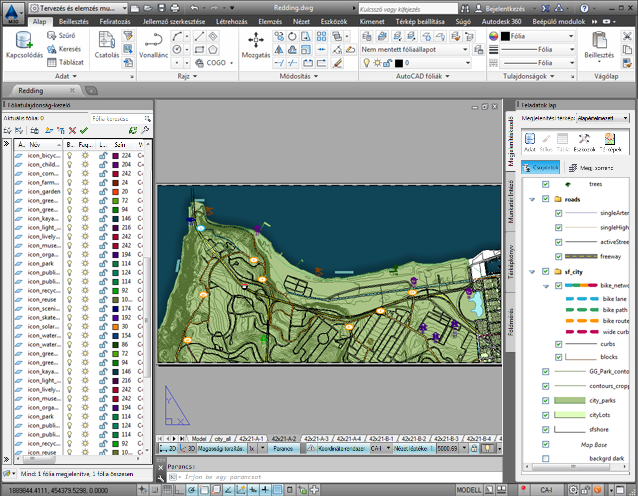
Task: Collapse the roads group in the tree
Action: (x=534, y=200)
